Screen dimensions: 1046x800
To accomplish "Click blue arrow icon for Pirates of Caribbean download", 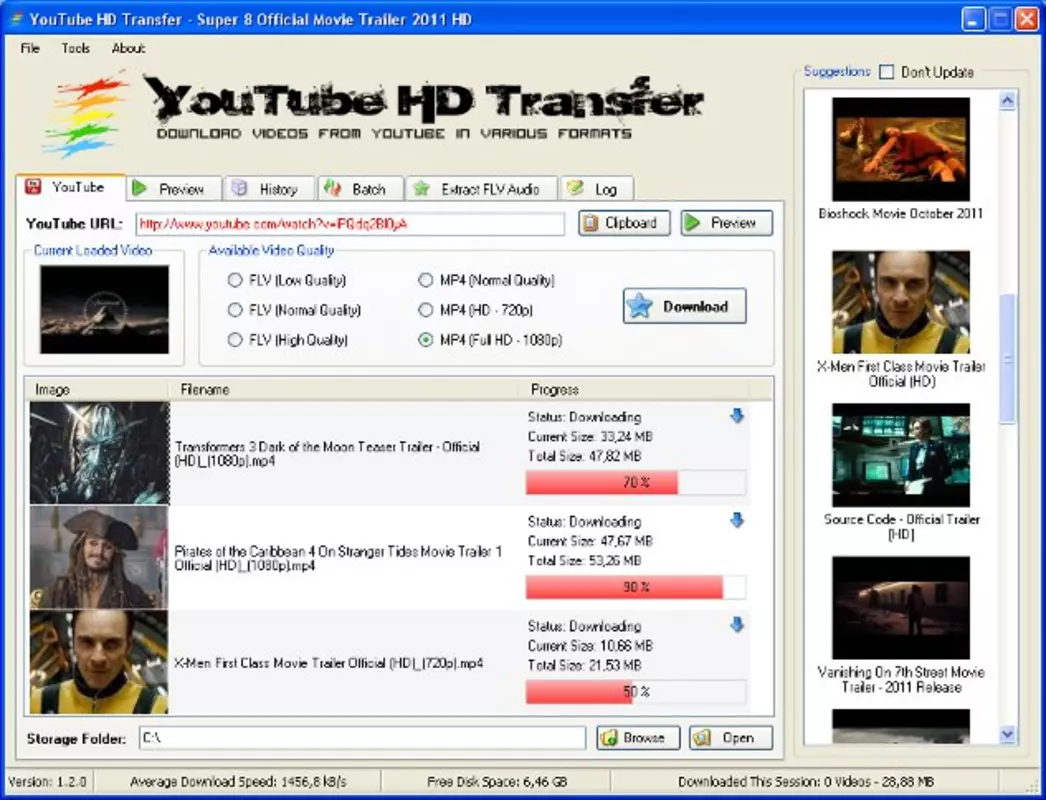I will click(736, 520).
